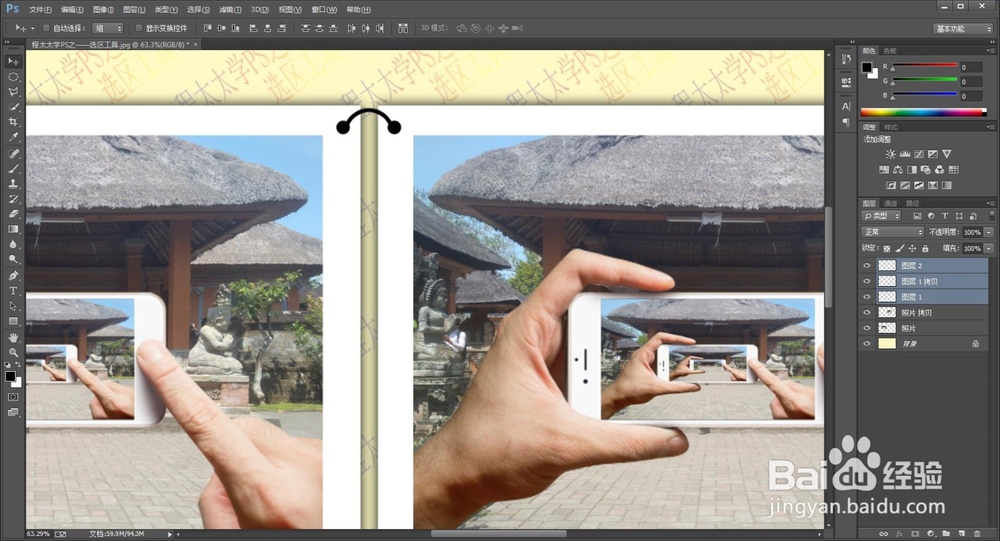Select the Eraser tool
This screenshot has height=541, width=1000.
tap(13, 214)
